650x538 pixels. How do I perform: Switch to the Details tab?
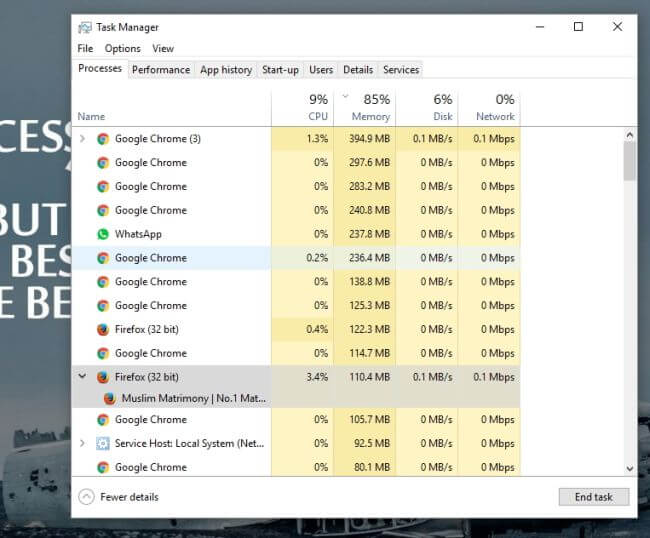pyautogui.click(x=358, y=70)
